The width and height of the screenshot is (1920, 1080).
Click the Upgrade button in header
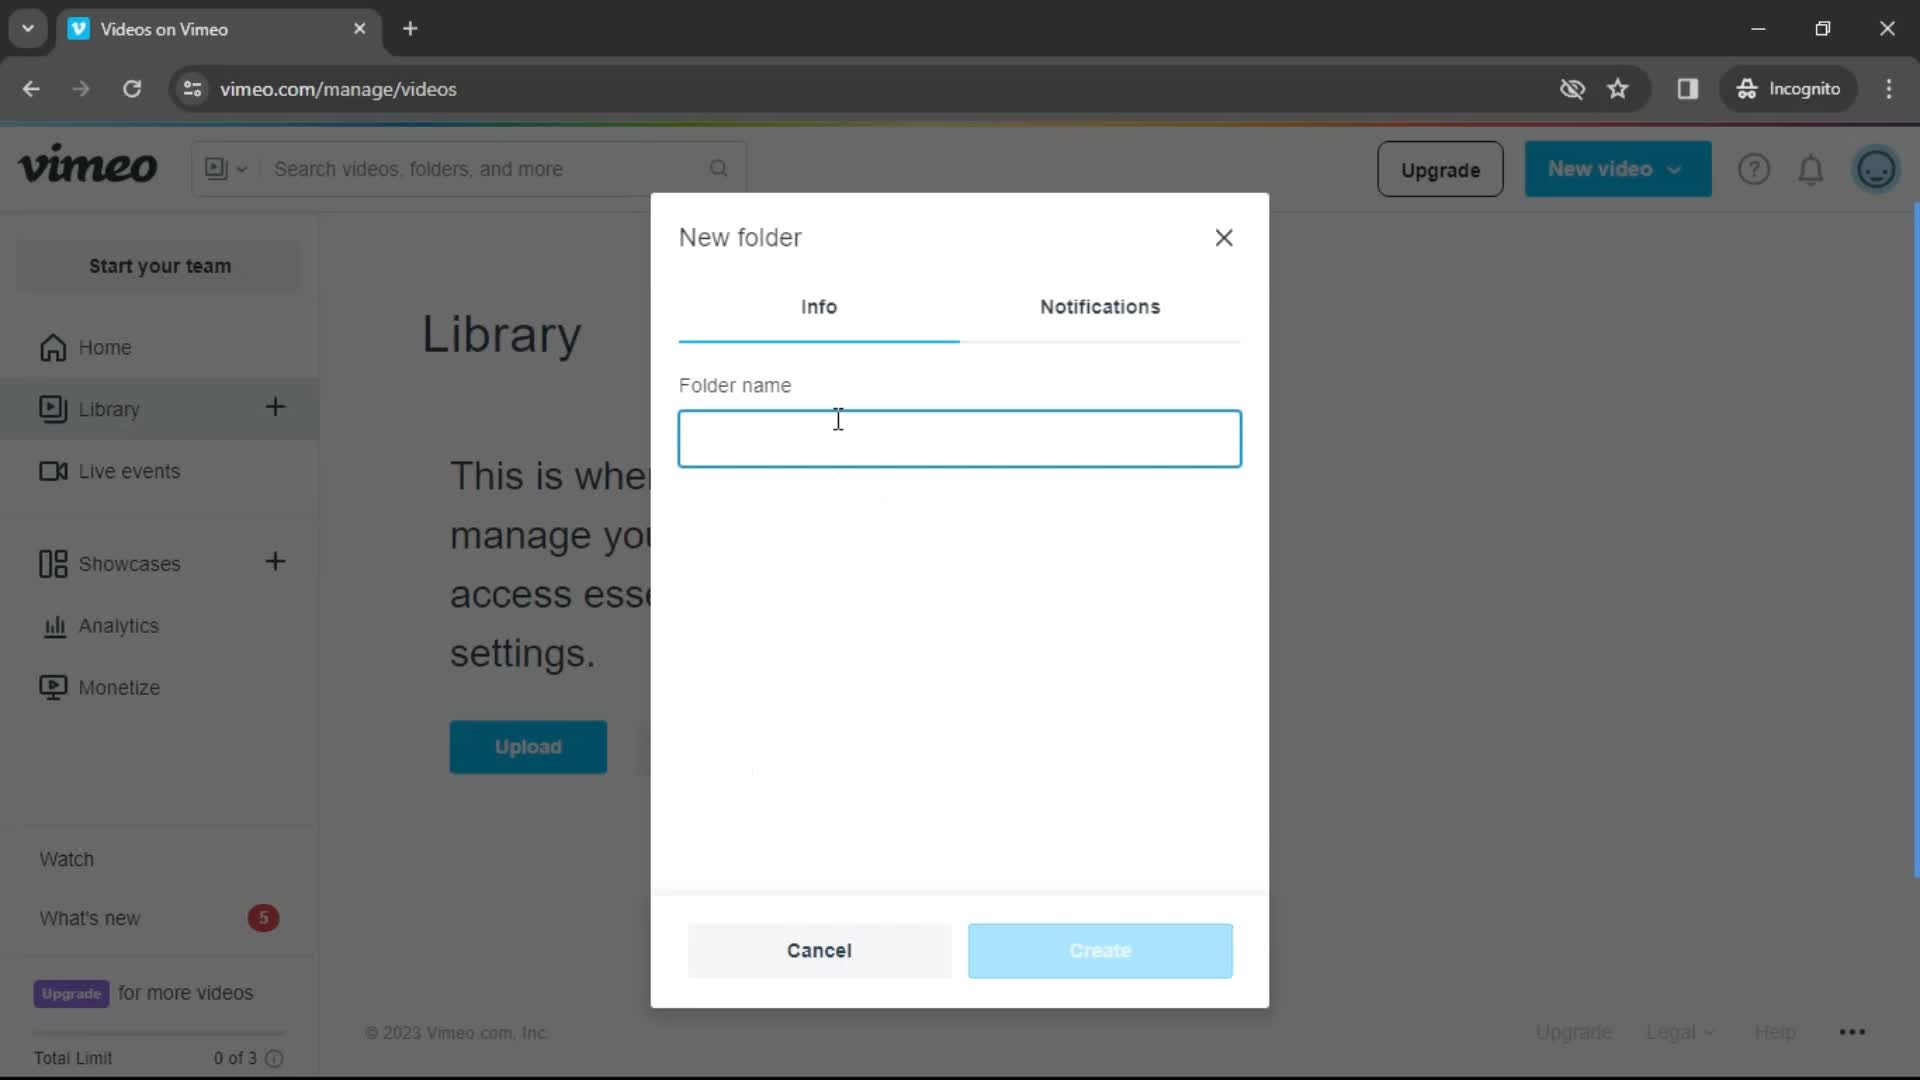tap(1440, 169)
